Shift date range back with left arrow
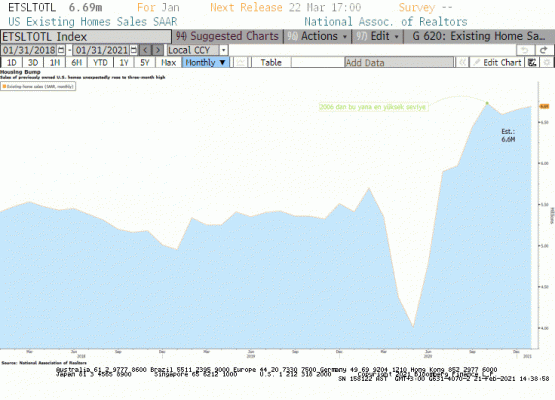This screenshot has width=555, height=400. coord(145,50)
